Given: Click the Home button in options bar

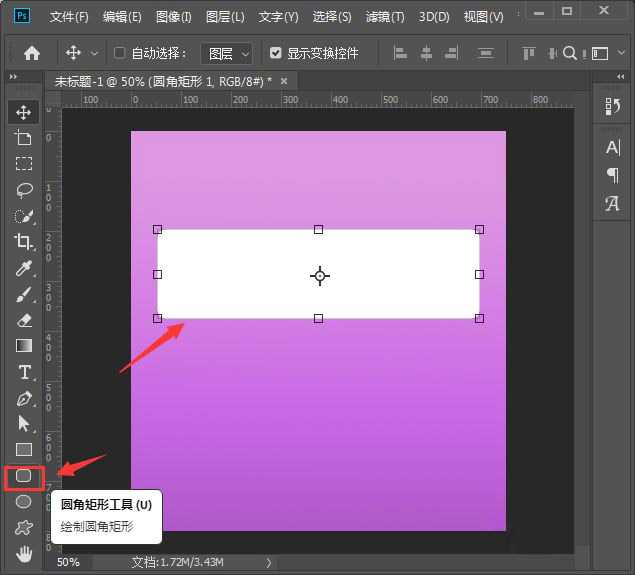Looking at the screenshot, I should pos(32,53).
